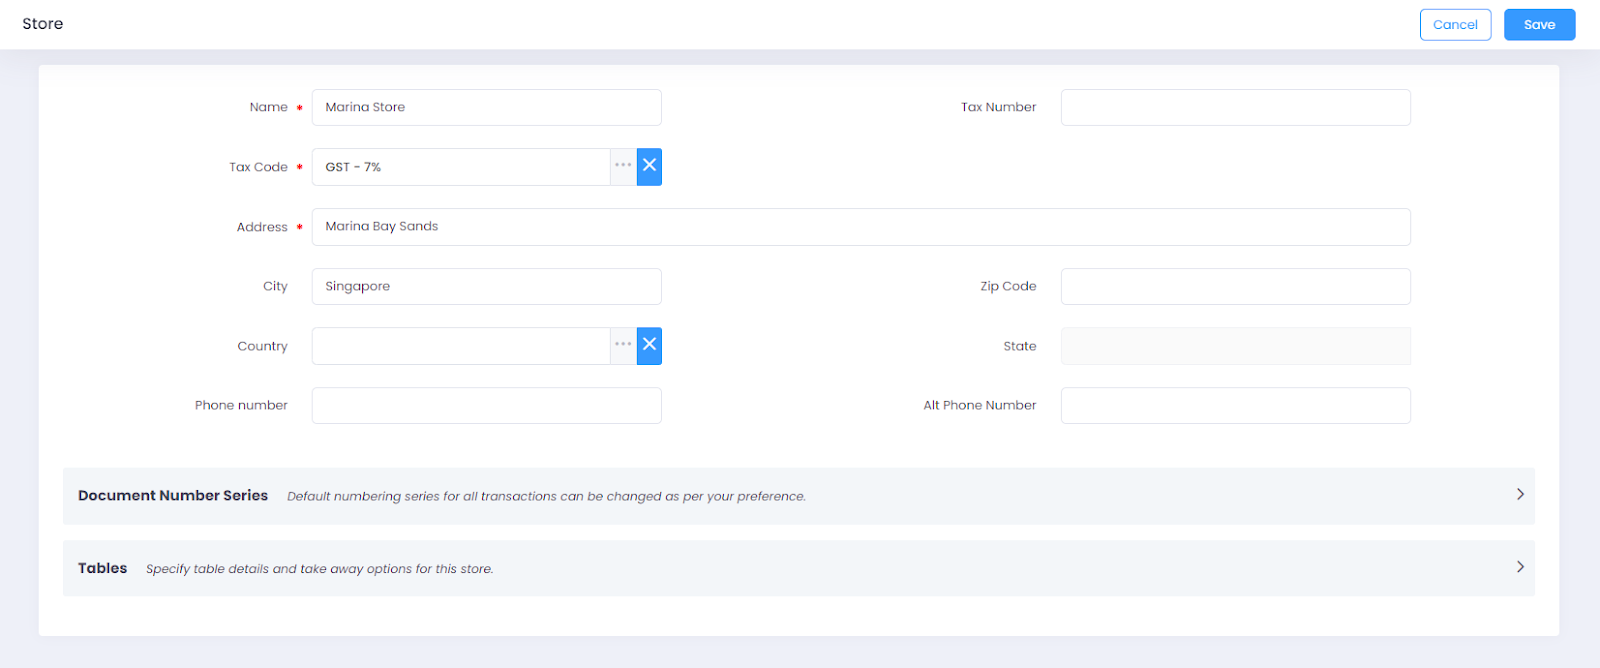Clear the Tax Code selection
Screen dimensions: 1600x668
pos(649,166)
